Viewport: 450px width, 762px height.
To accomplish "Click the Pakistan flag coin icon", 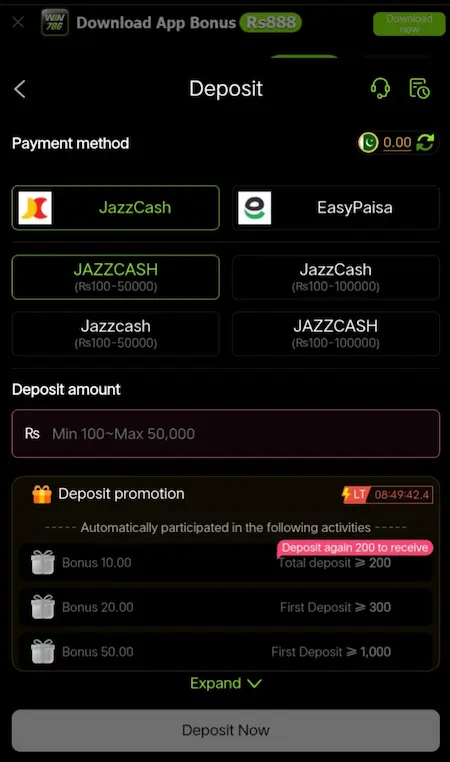I will click(x=368, y=143).
